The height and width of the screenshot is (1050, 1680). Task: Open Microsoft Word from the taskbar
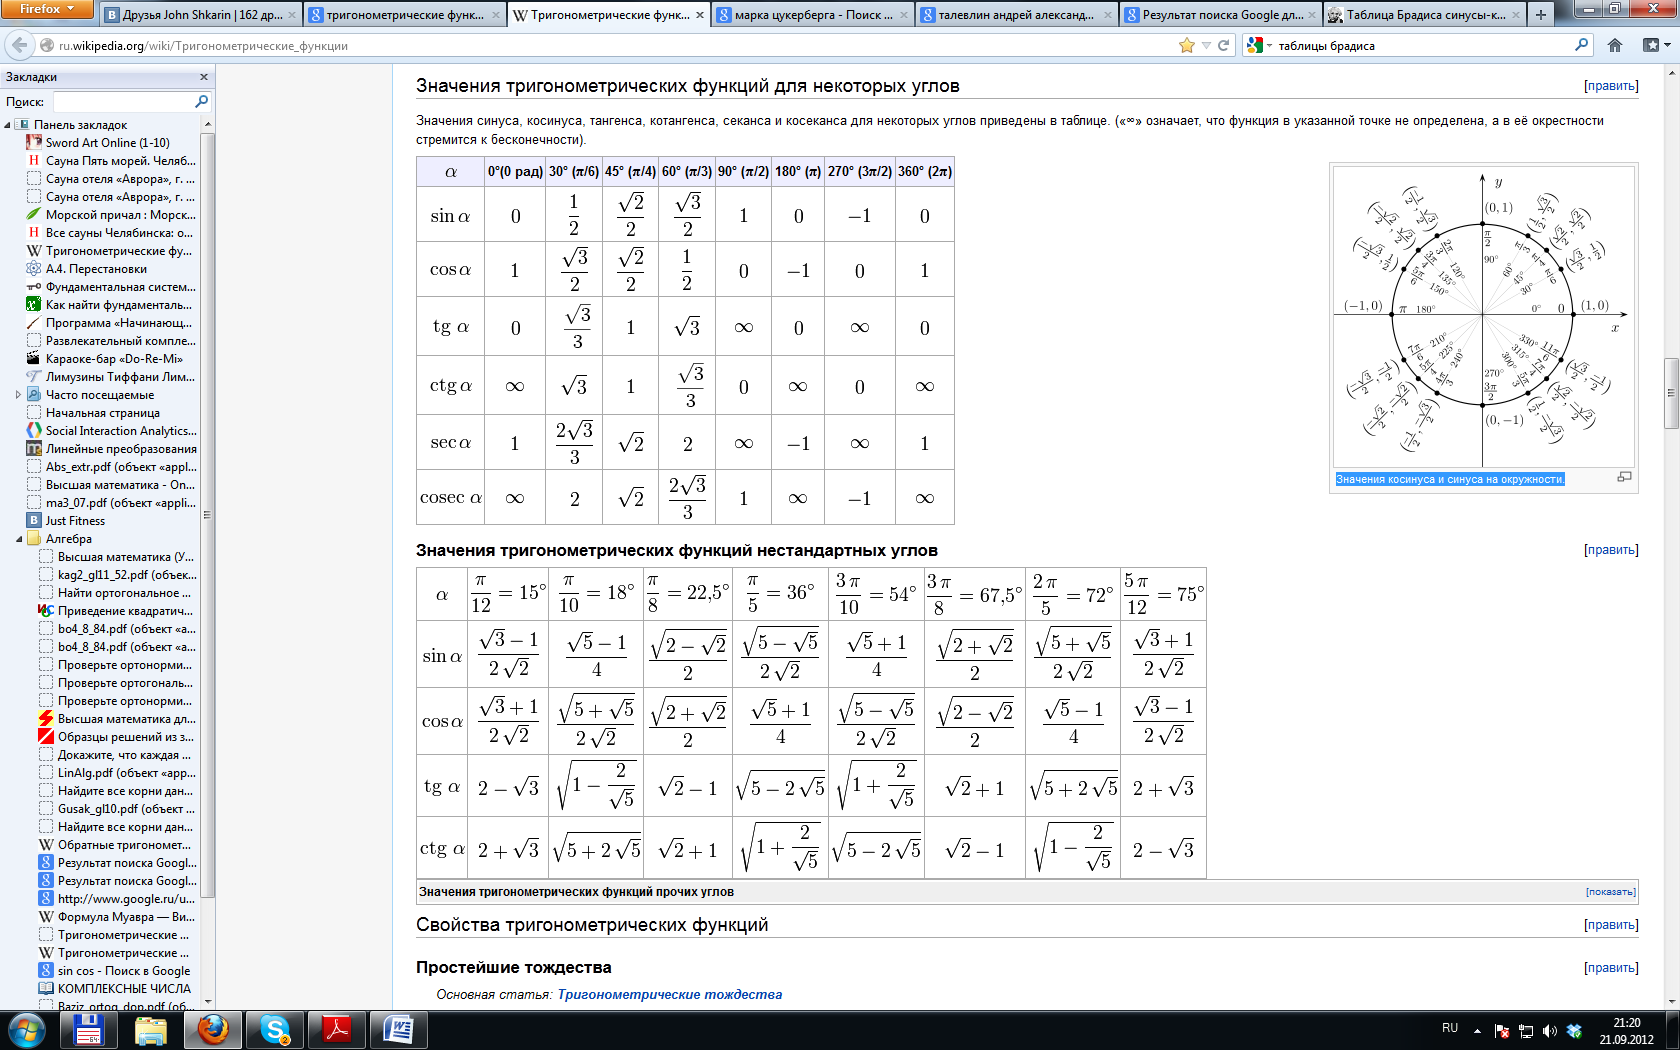coord(399,1029)
